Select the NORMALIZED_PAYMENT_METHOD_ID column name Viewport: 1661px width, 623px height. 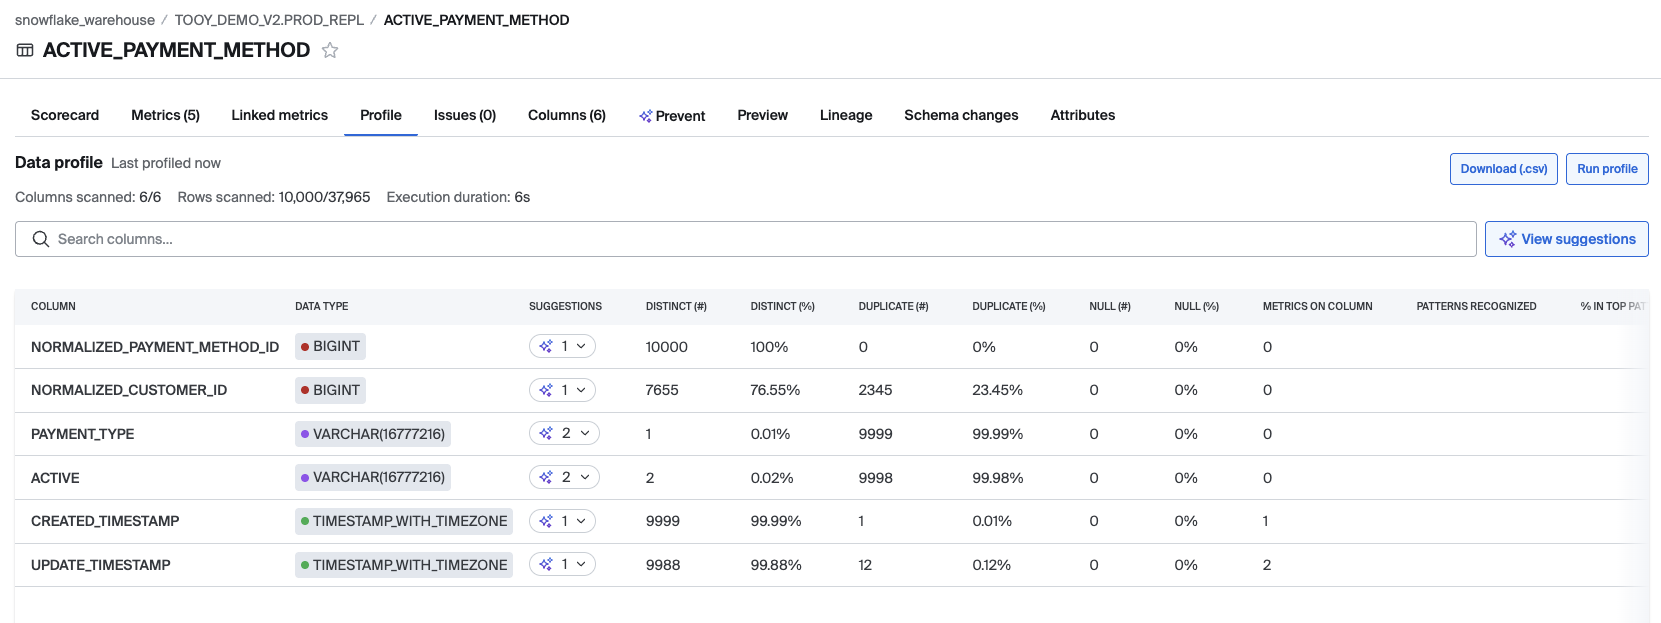155,347
